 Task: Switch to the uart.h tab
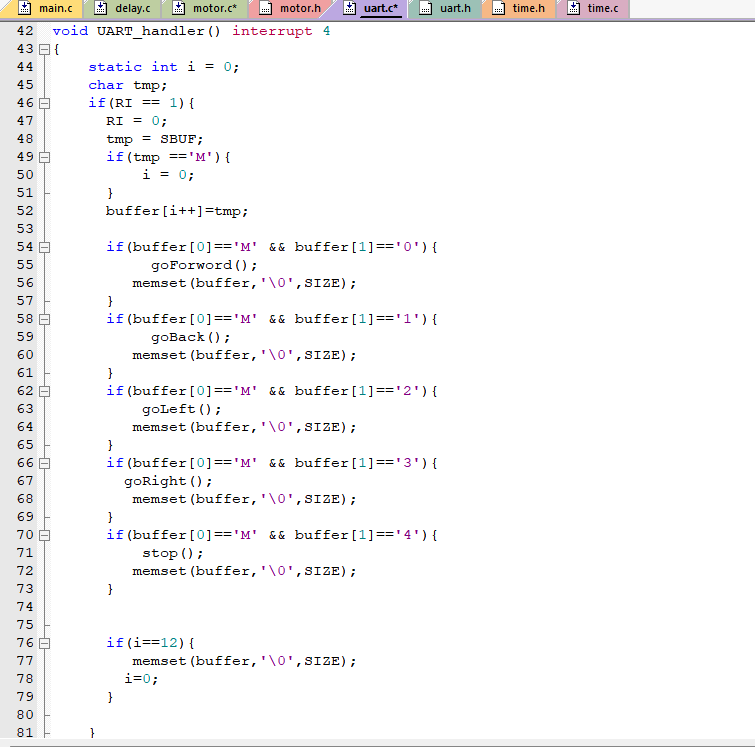click(445, 9)
